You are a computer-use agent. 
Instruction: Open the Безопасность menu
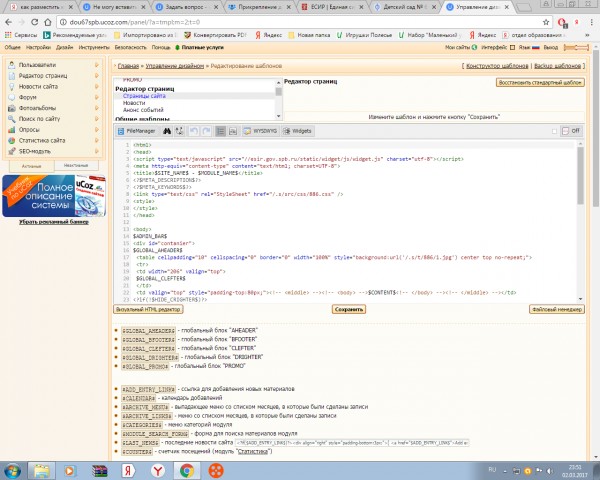pos(130,47)
